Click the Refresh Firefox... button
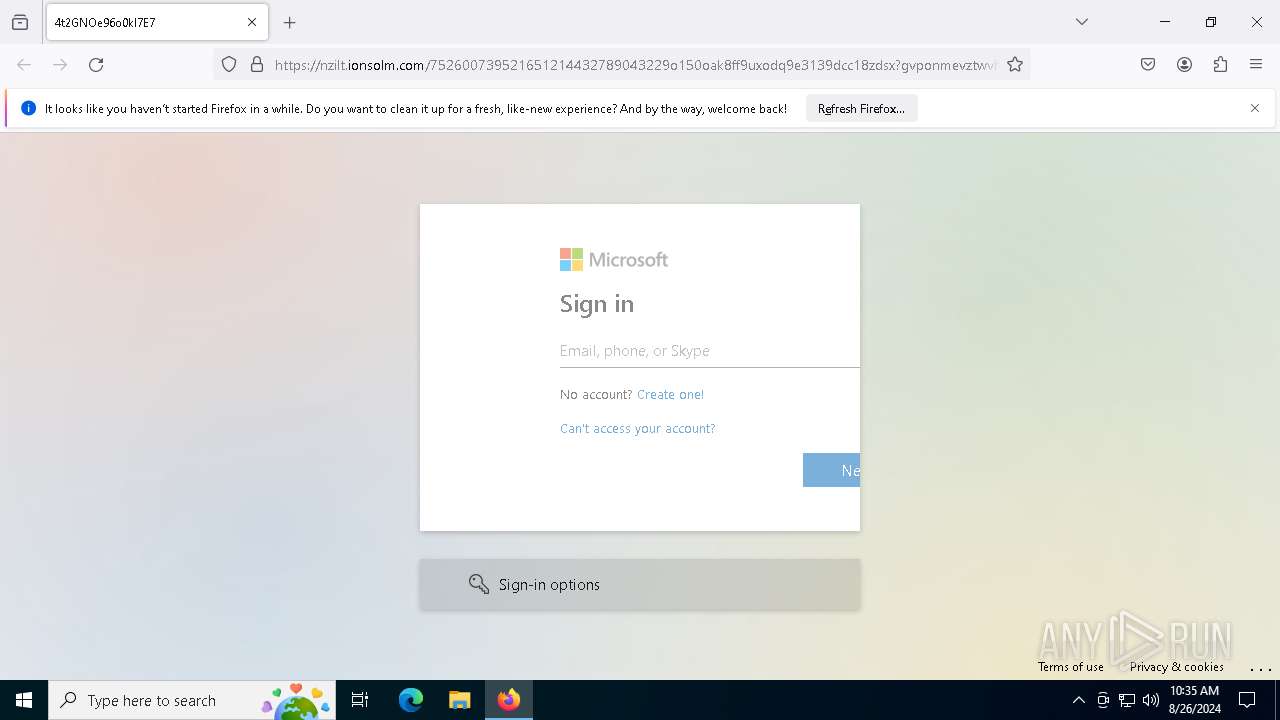Image resolution: width=1280 pixels, height=720 pixels. (861, 108)
